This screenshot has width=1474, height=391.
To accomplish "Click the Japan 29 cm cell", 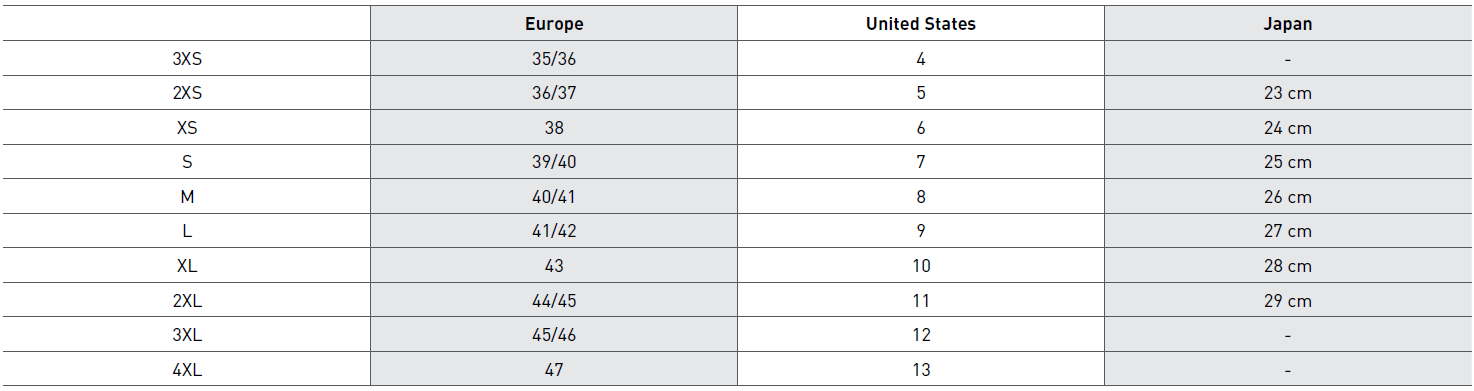I will point(1287,300).
